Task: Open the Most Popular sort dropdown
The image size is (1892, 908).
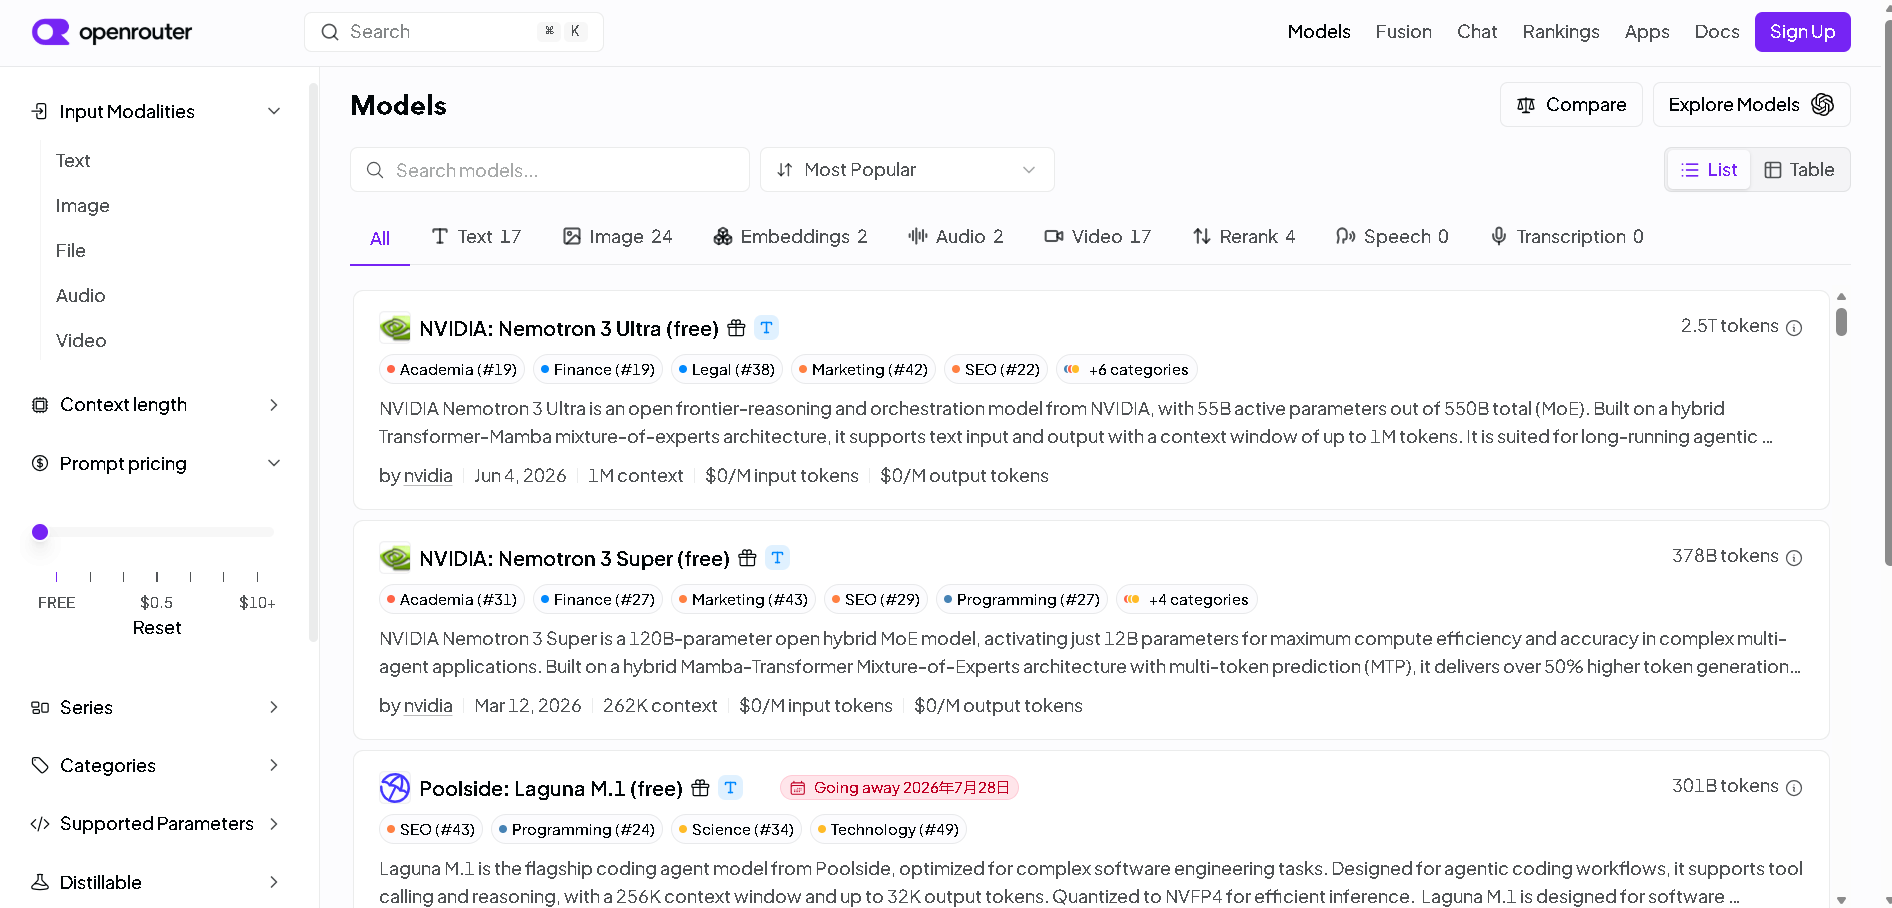Action: pos(907,170)
